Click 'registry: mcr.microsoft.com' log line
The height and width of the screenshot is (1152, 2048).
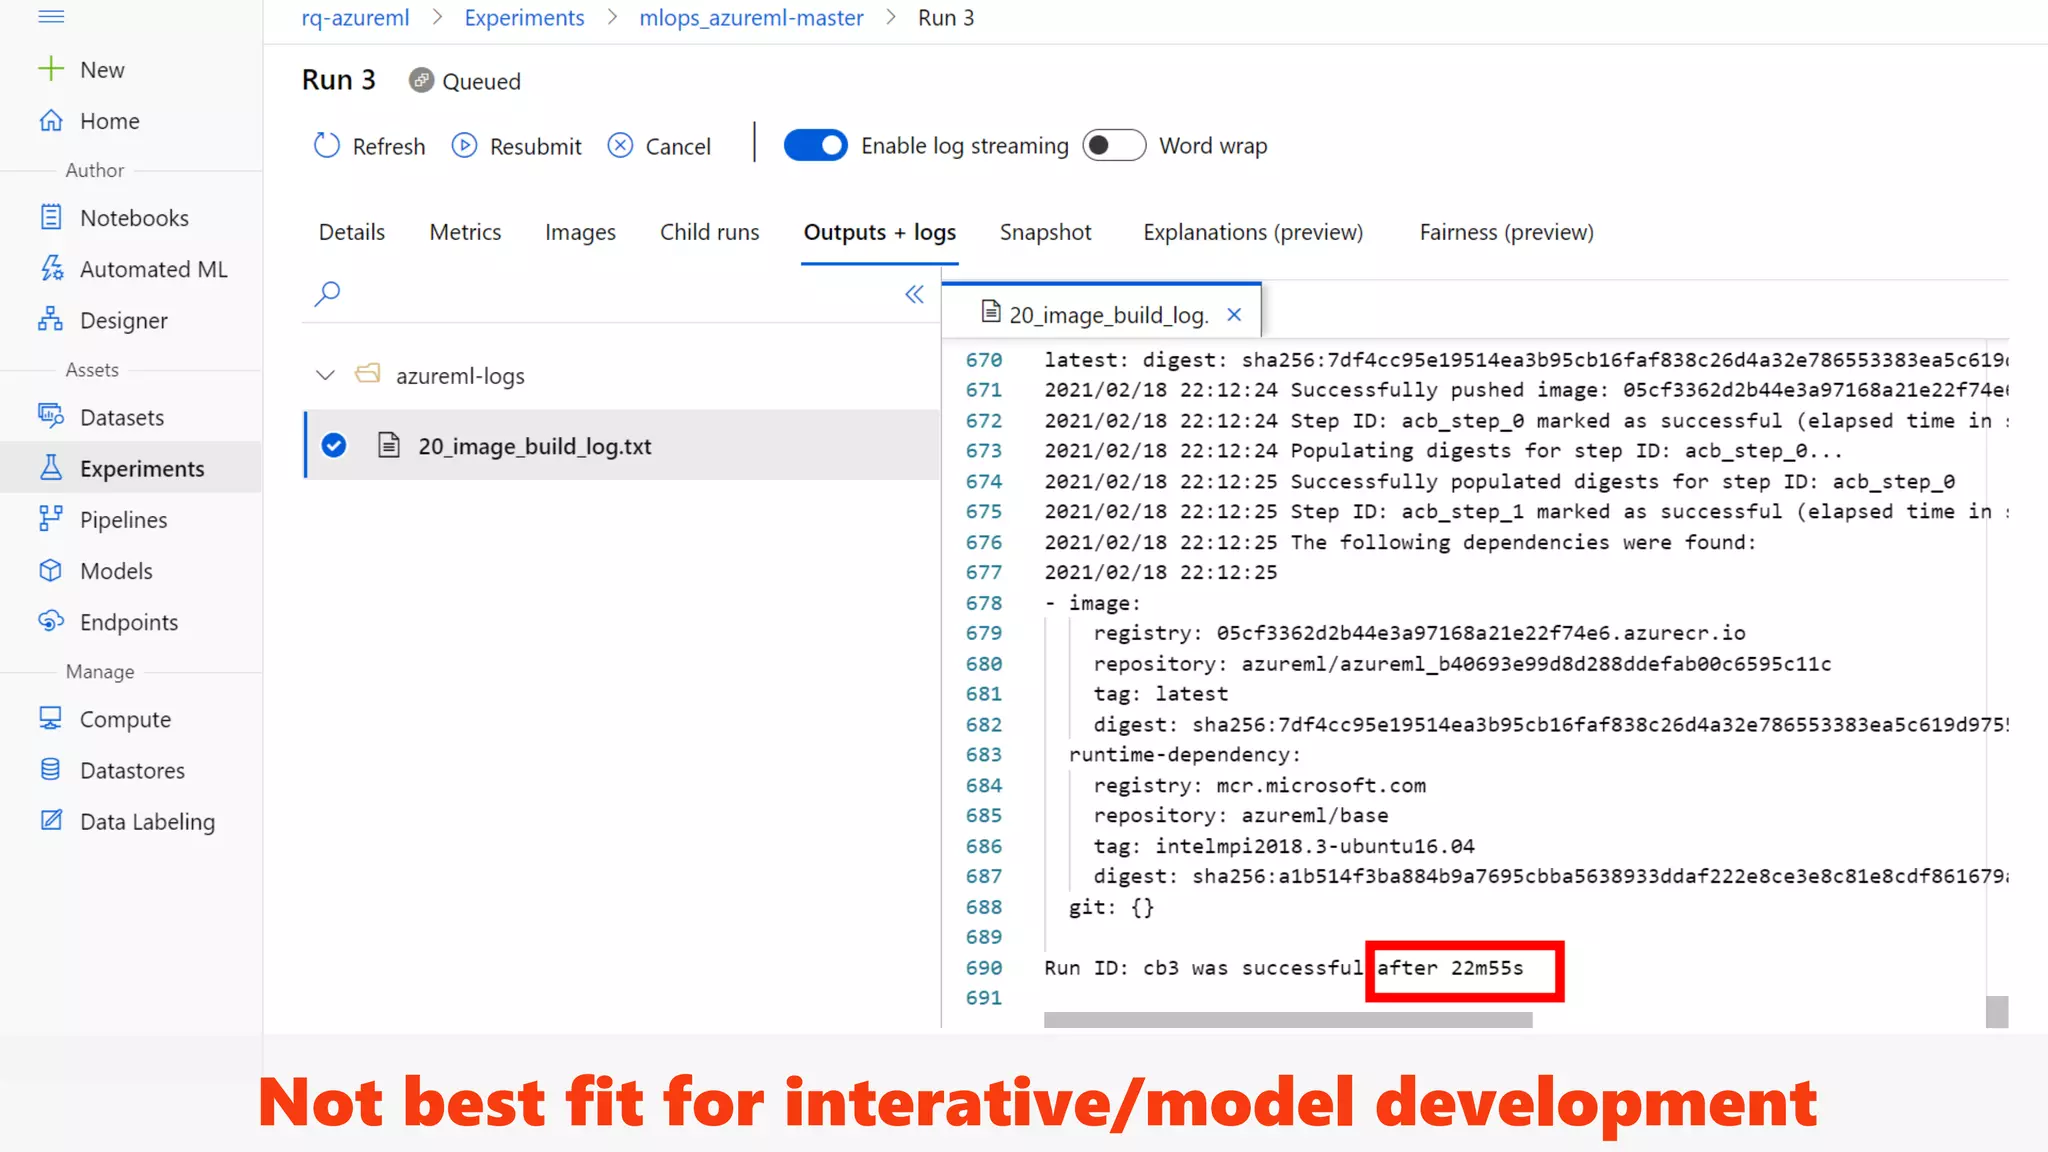(1260, 786)
